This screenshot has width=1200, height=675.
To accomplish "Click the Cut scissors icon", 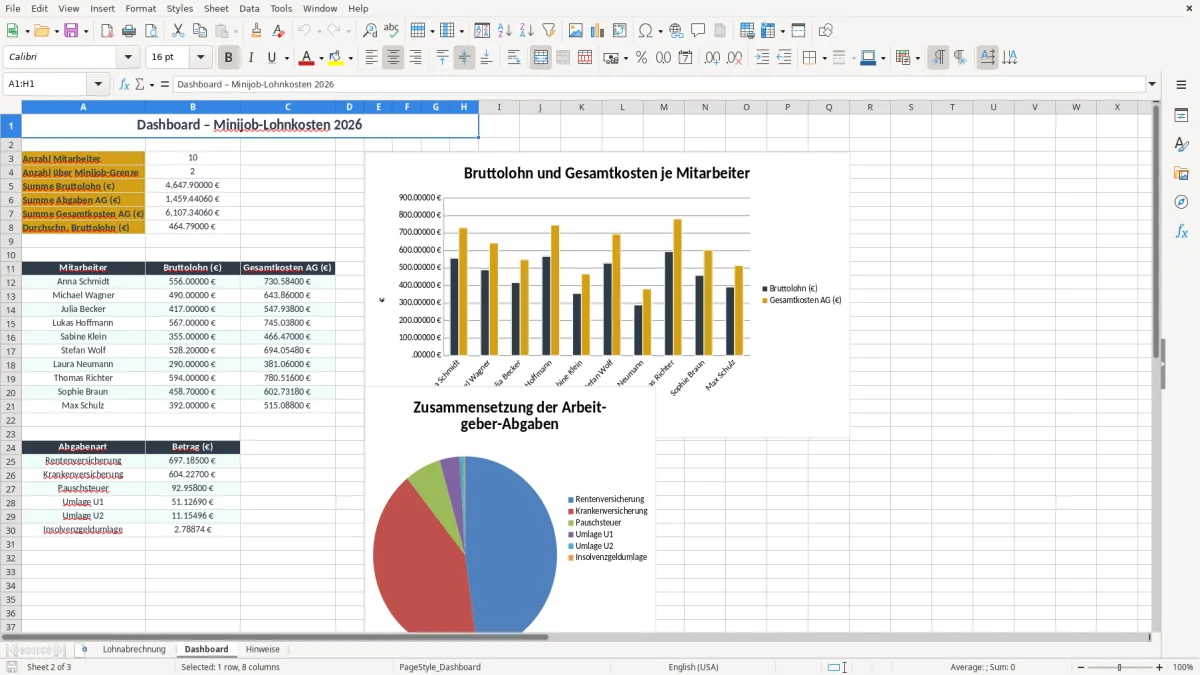I will pos(178,31).
